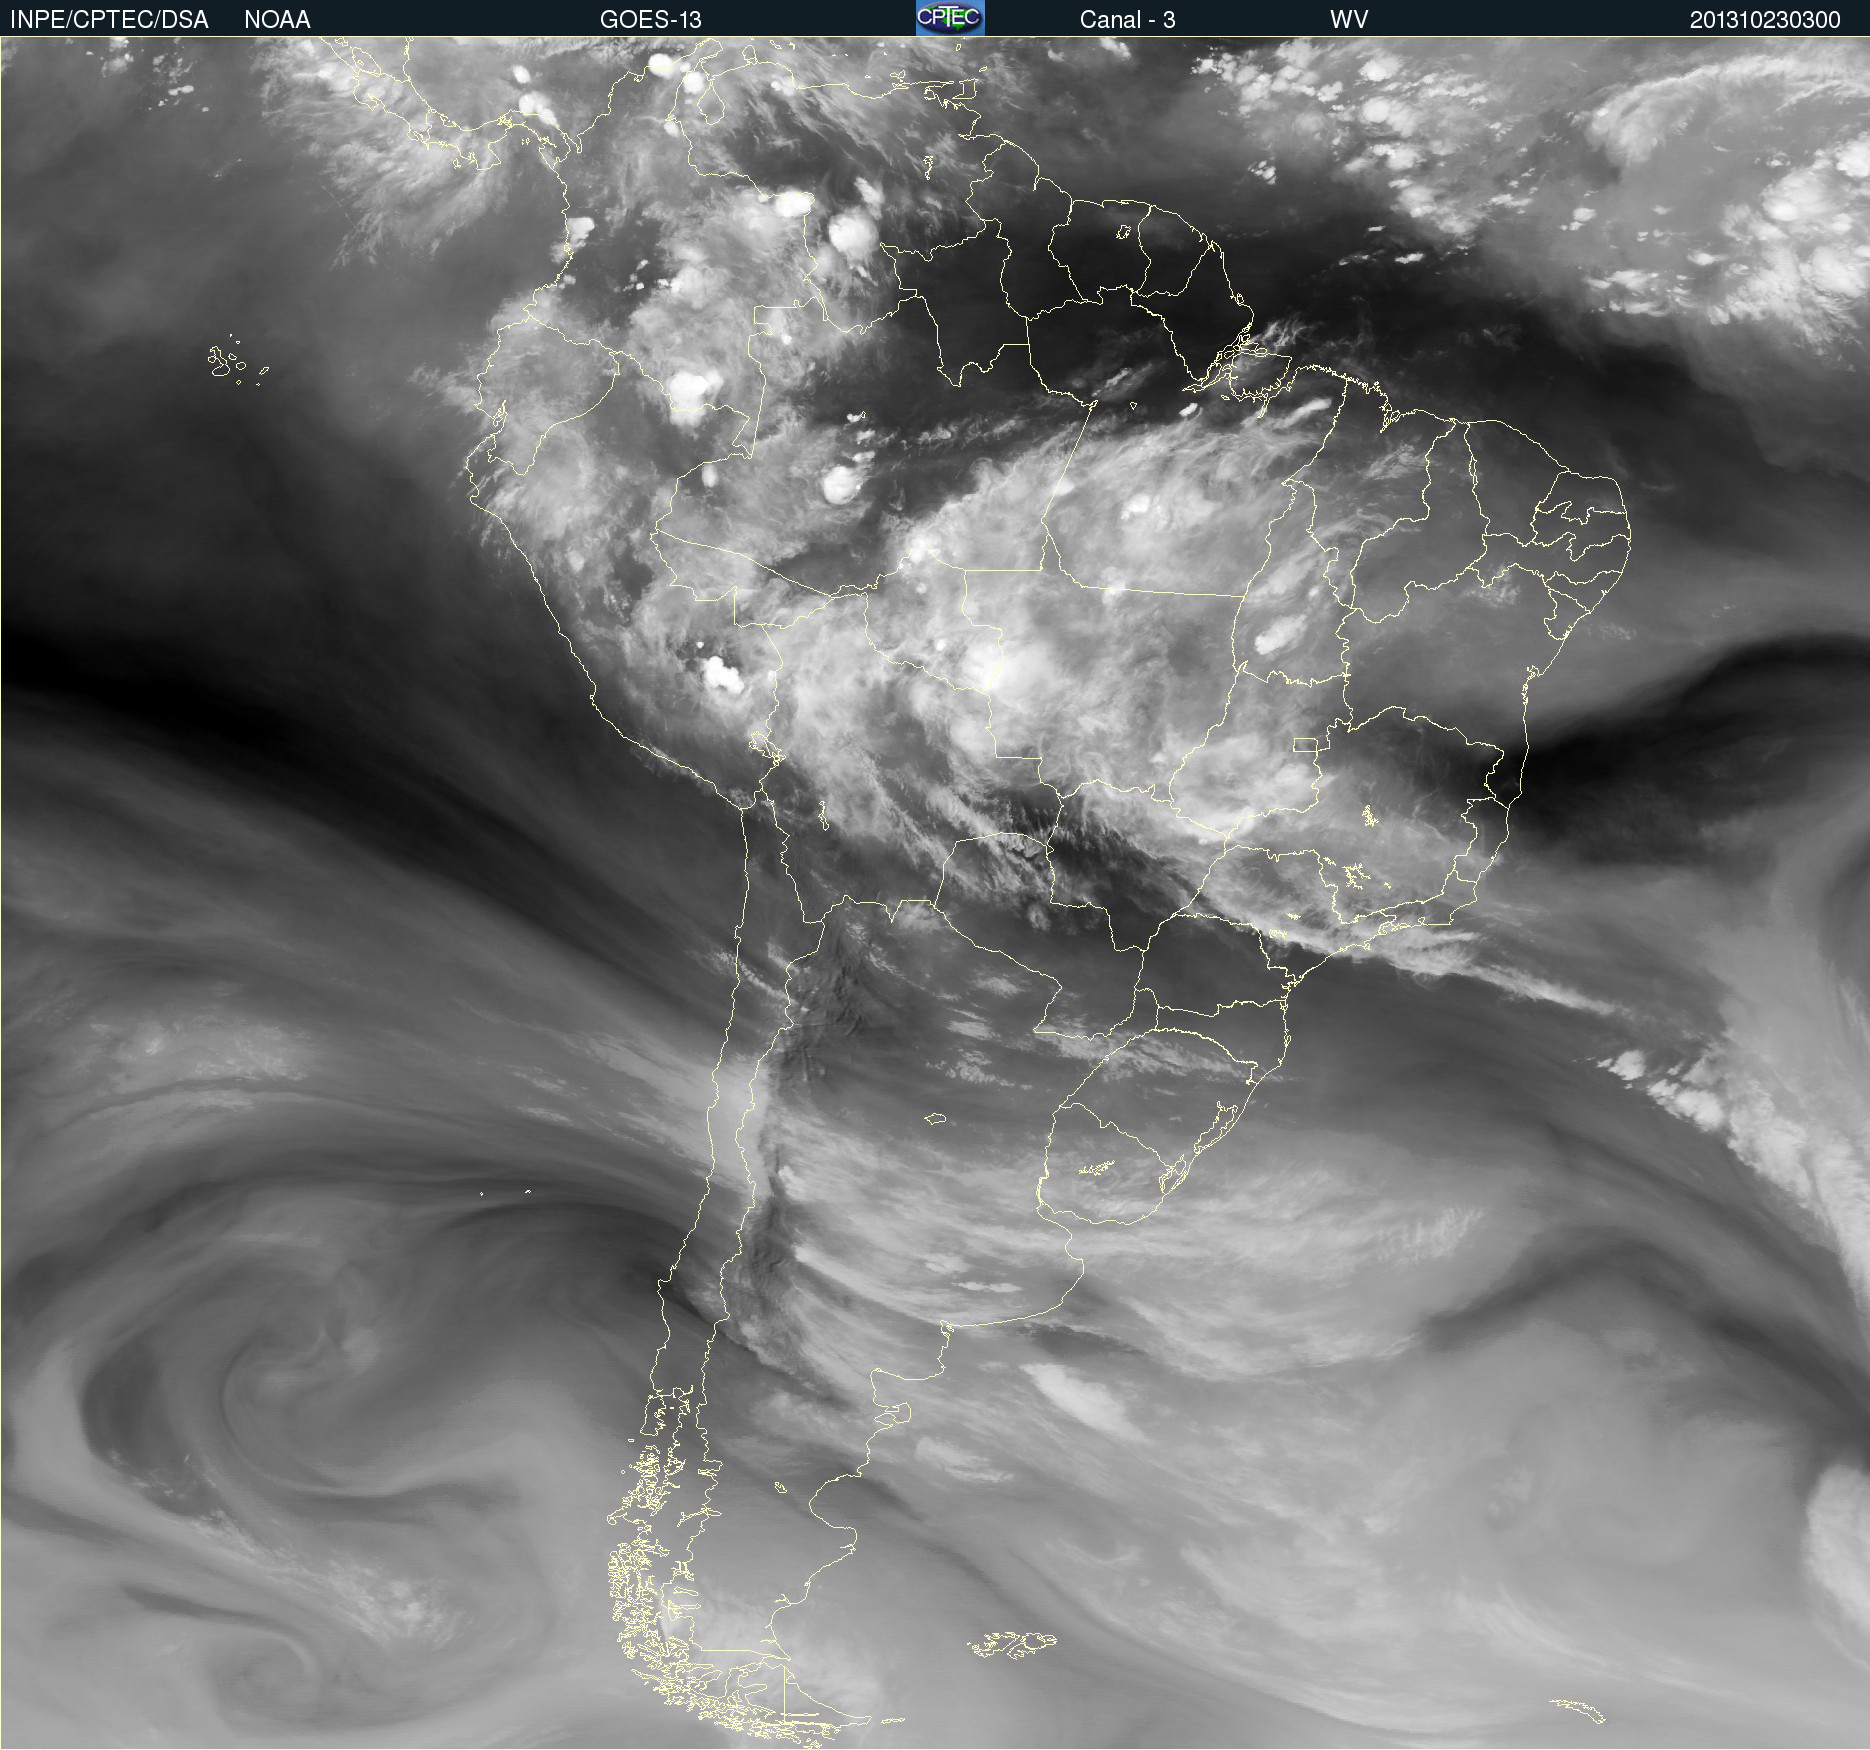Image resolution: width=1870 pixels, height=1750 pixels.
Task: Select the Canal - 3 label
Action: coord(1127,20)
